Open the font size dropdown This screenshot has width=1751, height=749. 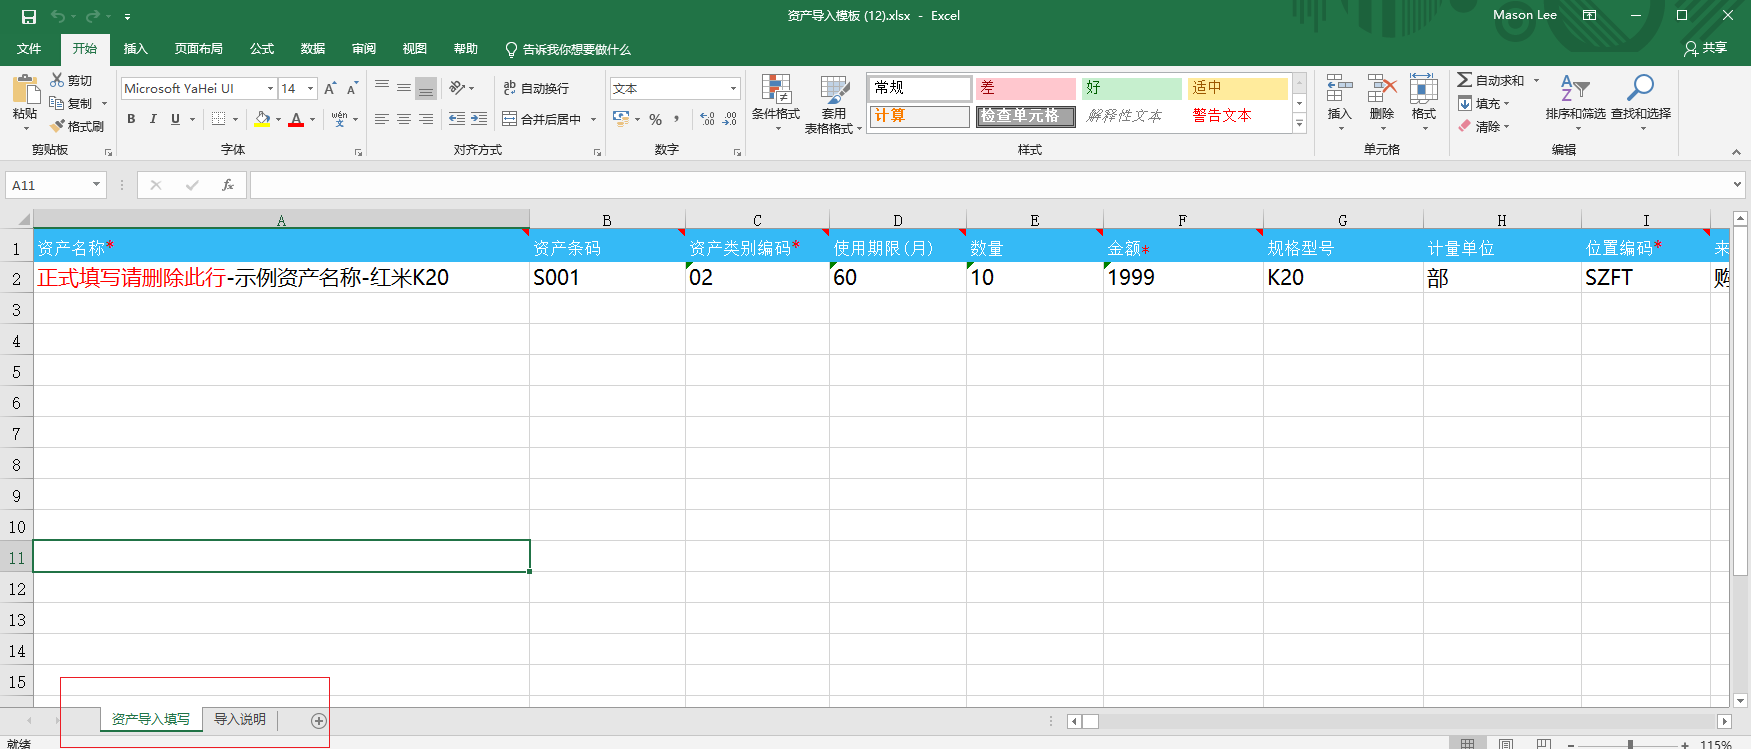[x=310, y=88]
